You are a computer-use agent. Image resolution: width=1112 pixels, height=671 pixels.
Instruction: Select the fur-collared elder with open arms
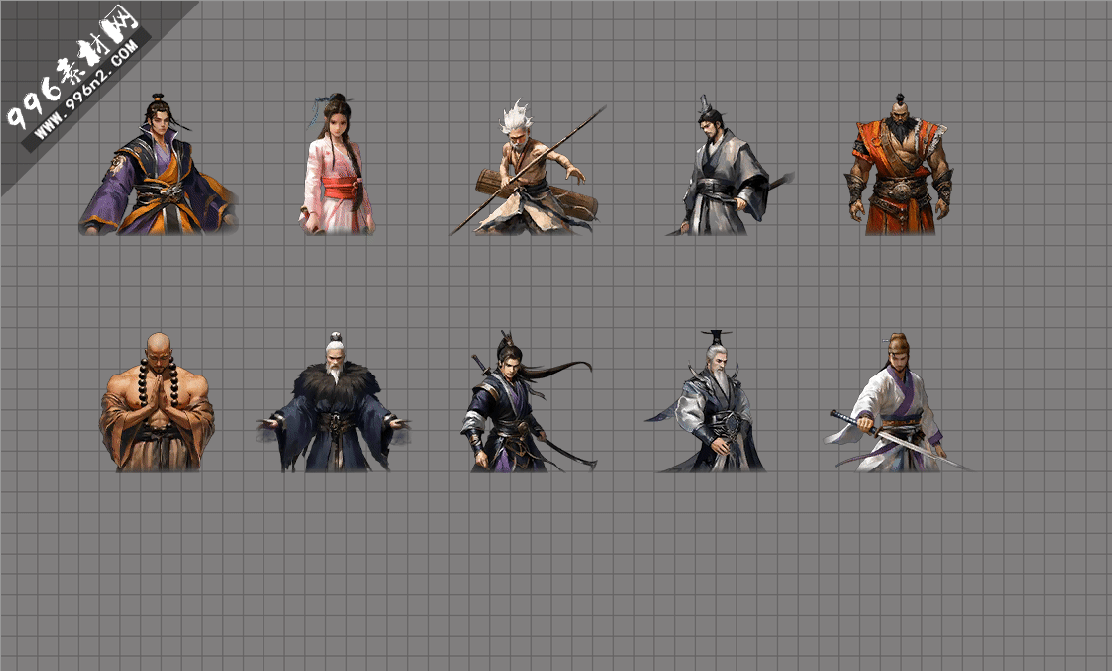[x=333, y=401]
